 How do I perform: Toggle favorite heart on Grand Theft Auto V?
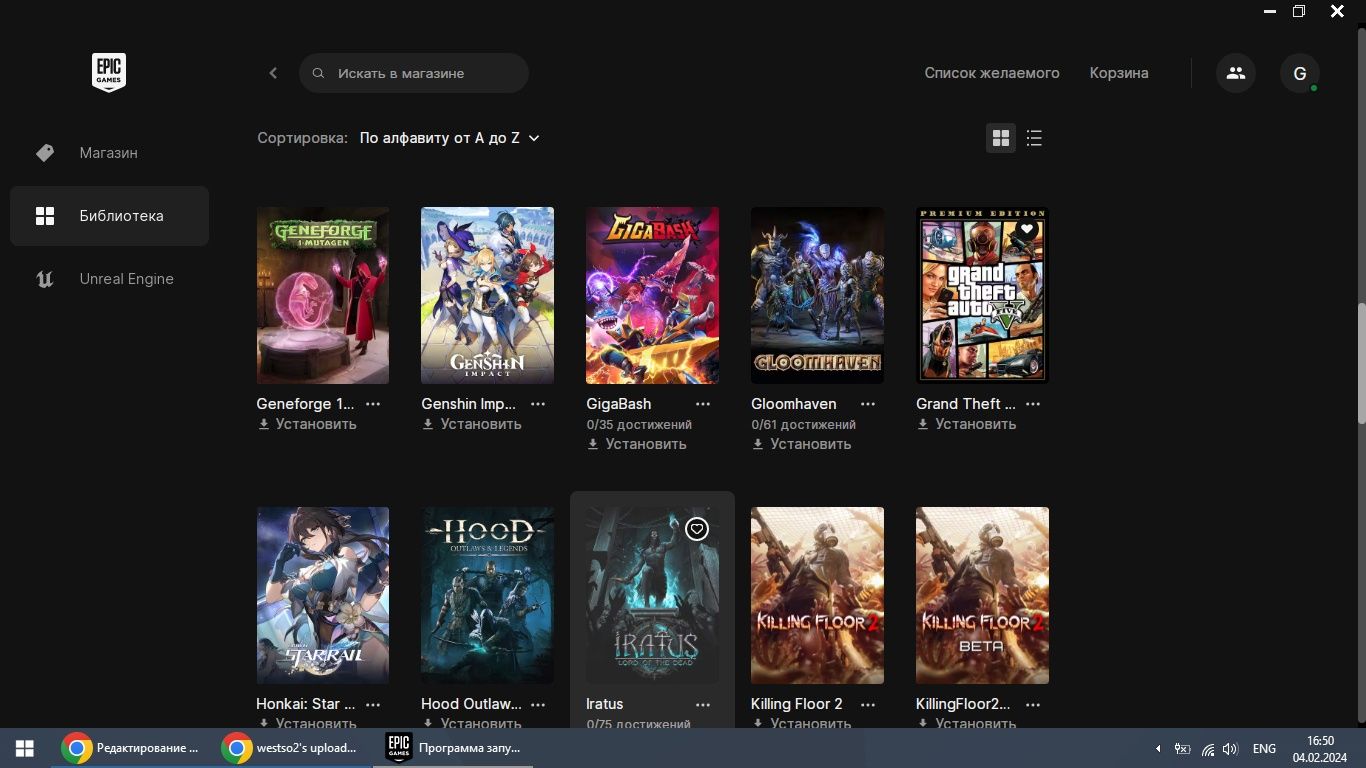1027,229
